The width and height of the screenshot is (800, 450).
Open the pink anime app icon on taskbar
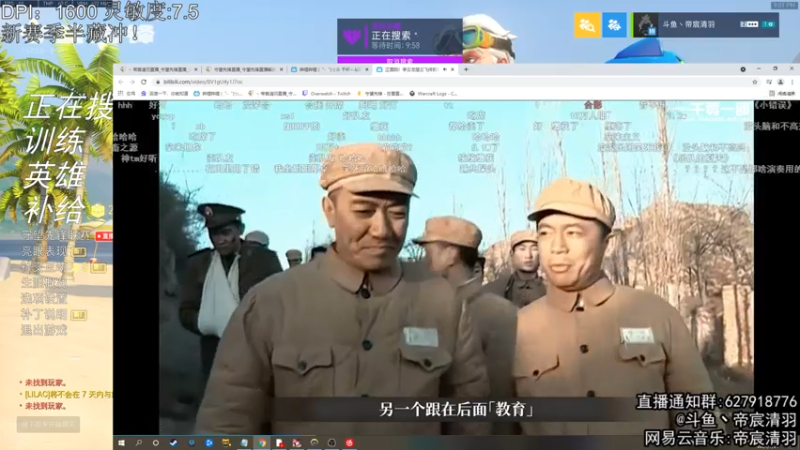(x=297, y=443)
